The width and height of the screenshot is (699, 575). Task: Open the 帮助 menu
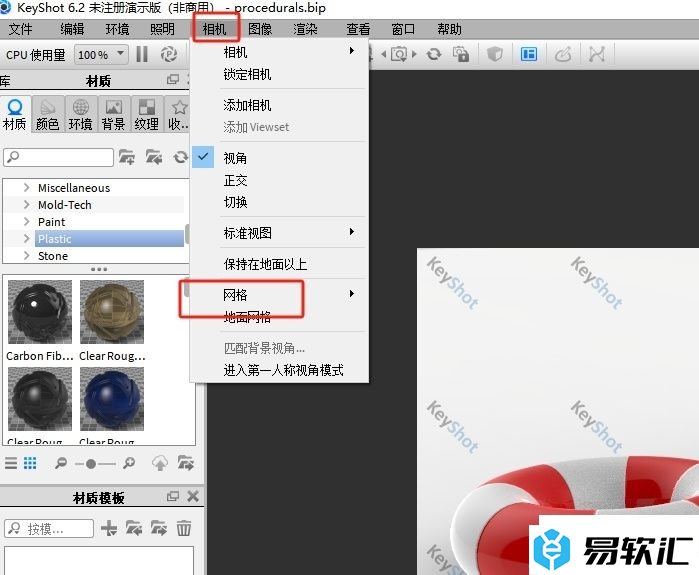(449, 29)
